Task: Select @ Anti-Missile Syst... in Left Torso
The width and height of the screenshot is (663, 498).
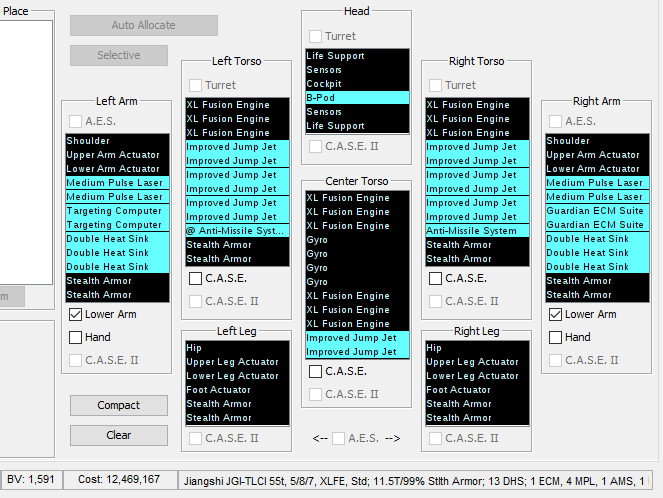Action: point(237,231)
